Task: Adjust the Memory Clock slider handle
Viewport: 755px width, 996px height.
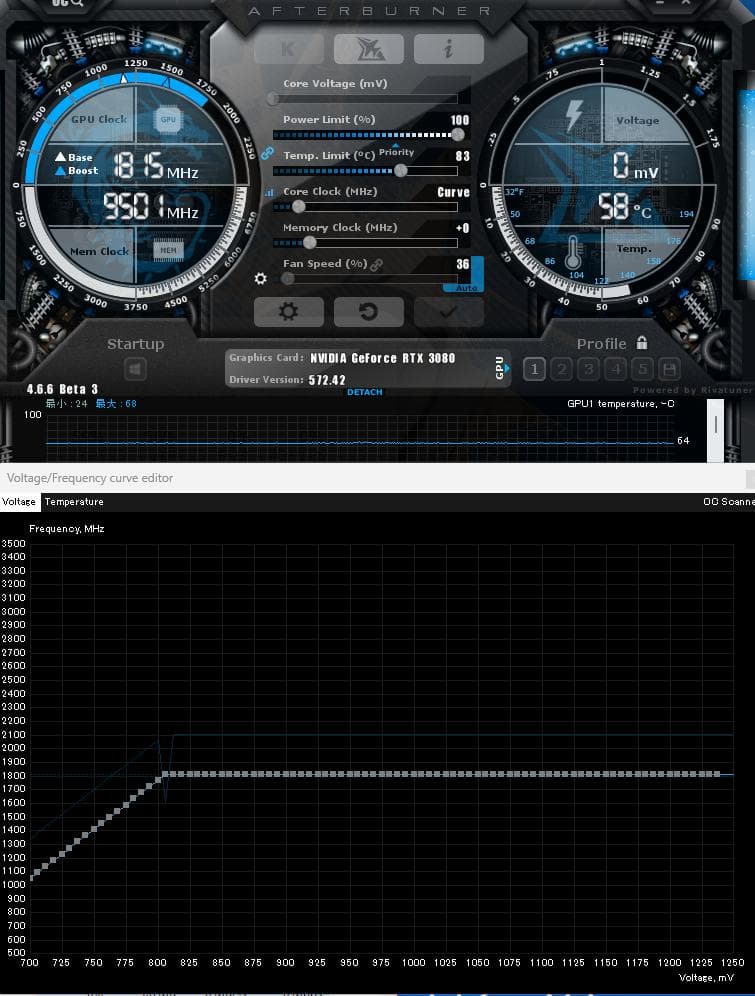Action: (x=309, y=243)
